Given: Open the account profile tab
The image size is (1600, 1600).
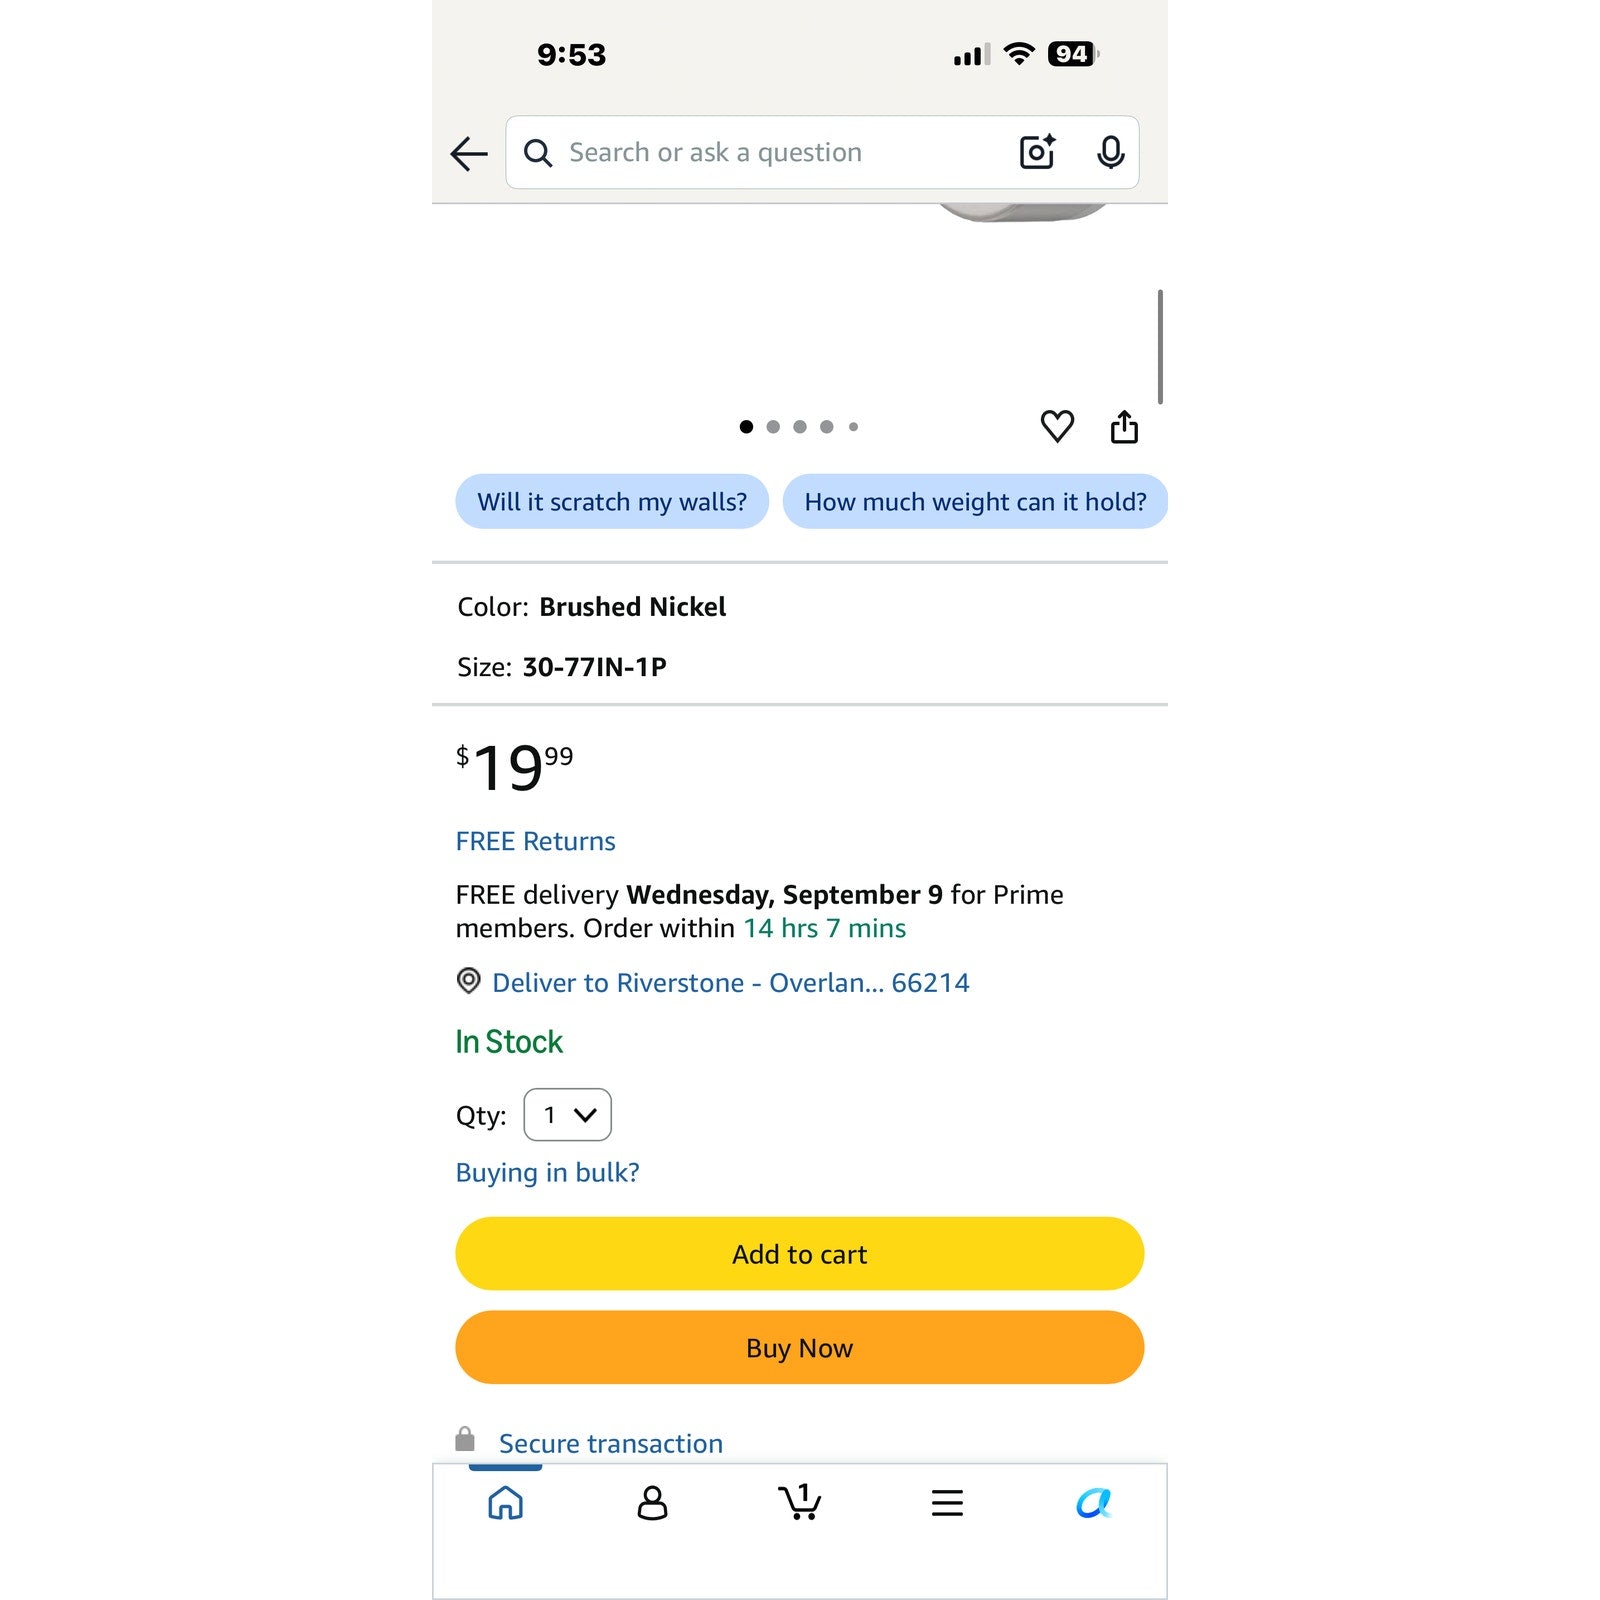Looking at the screenshot, I should 652,1502.
